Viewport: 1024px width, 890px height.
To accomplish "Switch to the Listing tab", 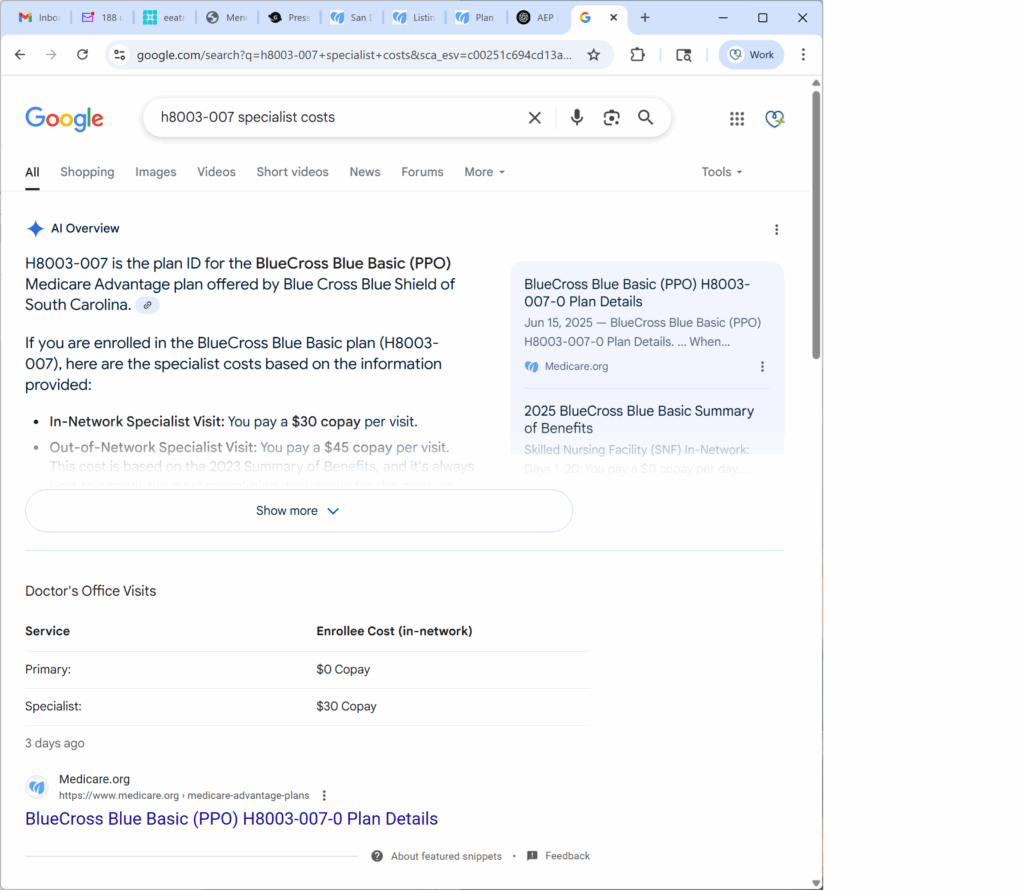I will tap(414, 18).
